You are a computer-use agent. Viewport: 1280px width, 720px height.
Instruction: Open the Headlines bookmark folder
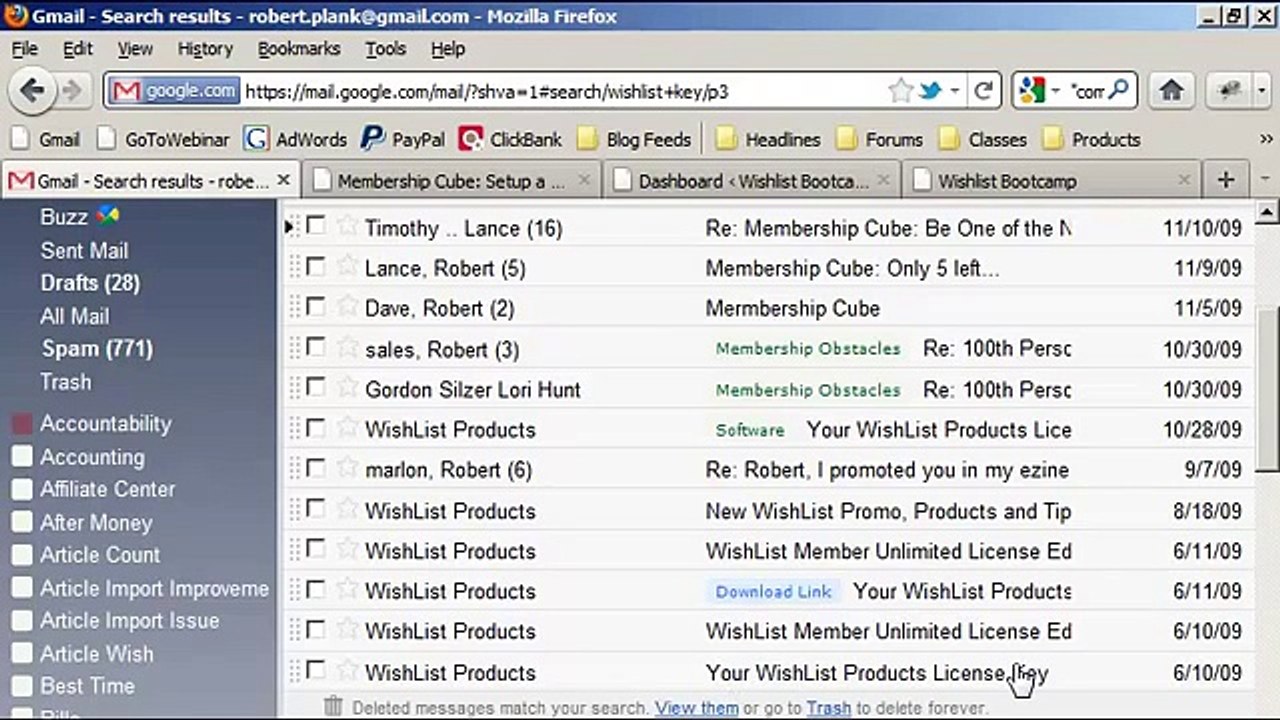(767, 140)
